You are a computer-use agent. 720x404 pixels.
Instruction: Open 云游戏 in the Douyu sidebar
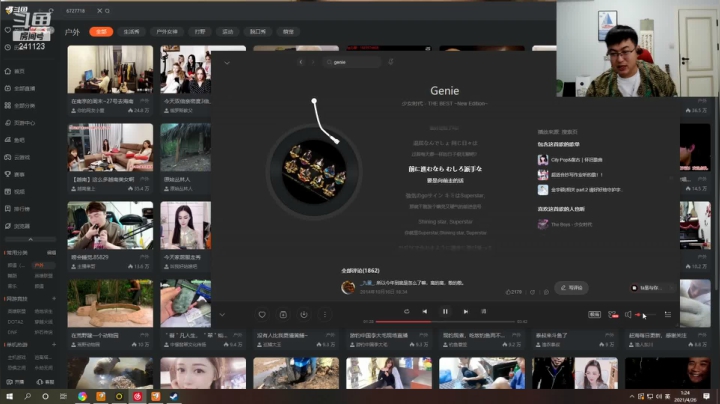(x=17, y=157)
